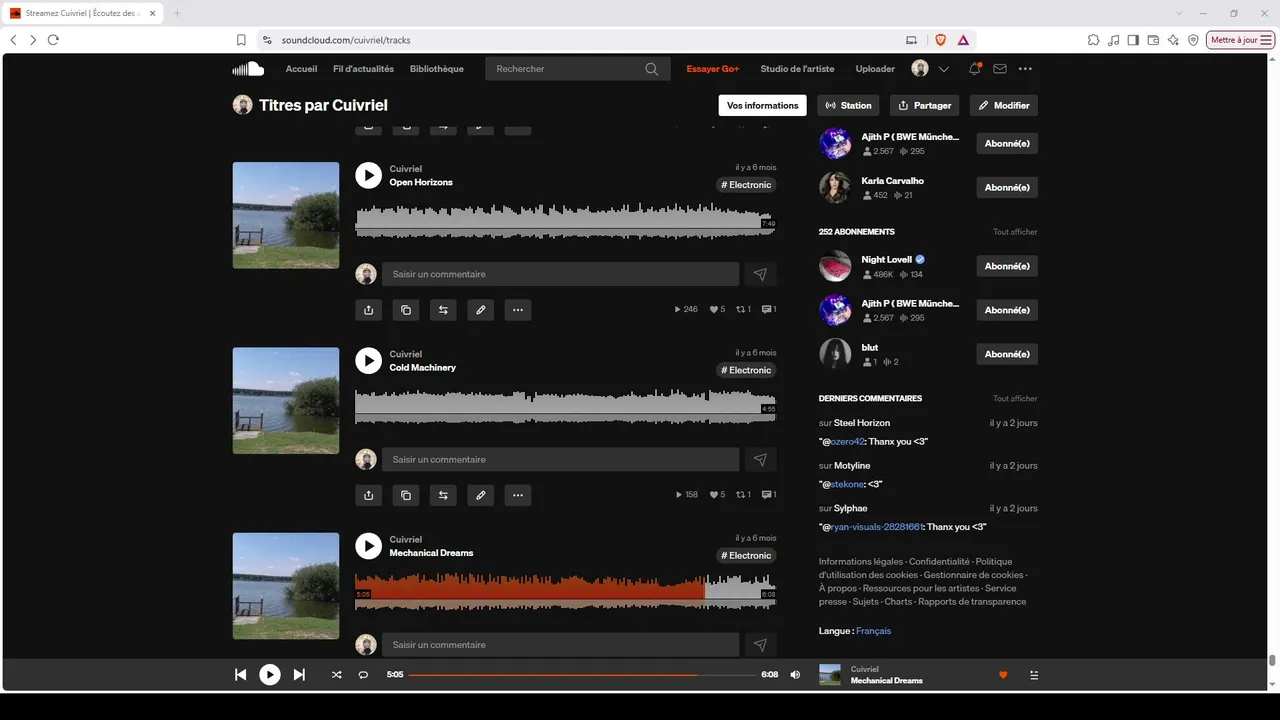Play the Open Horizons track

(369, 176)
